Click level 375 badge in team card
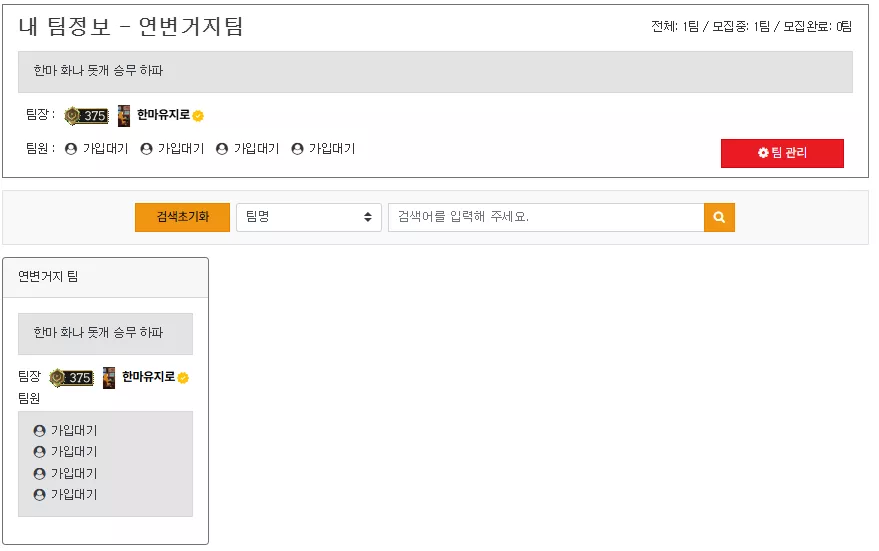 [x=71, y=378]
